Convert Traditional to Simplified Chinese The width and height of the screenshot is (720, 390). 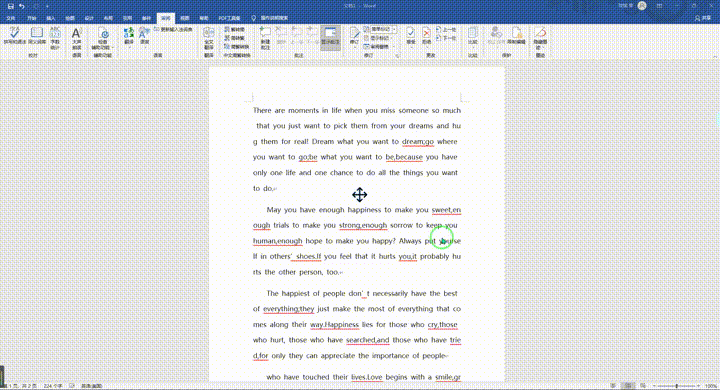tap(234, 29)
